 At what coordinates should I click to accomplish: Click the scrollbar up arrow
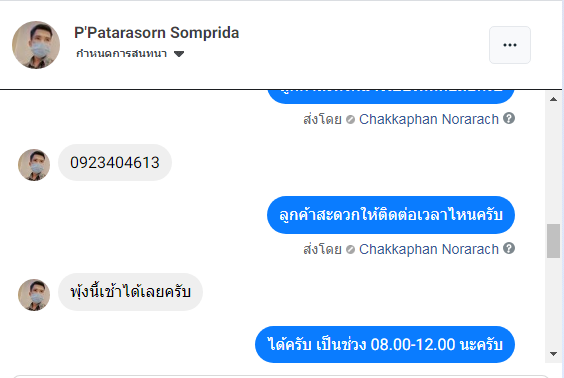click(x=553, y=99)
